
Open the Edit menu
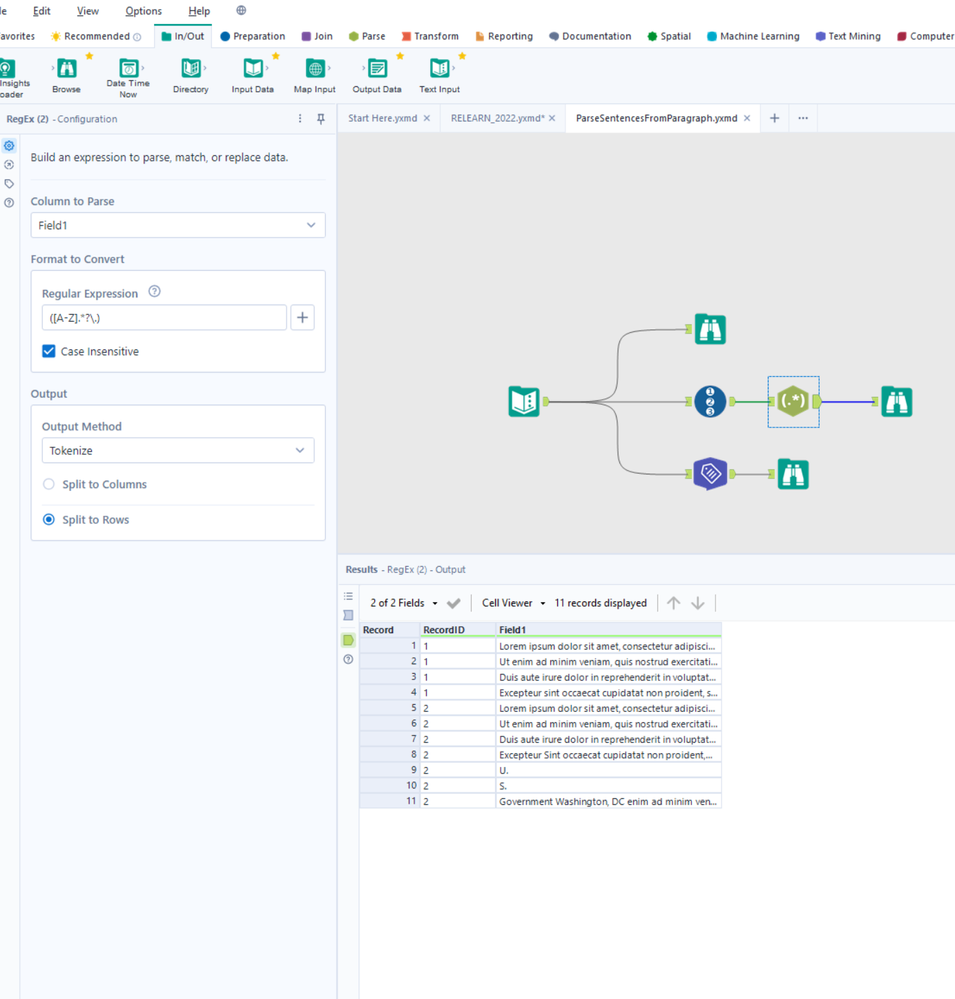[x=42, y=11]
